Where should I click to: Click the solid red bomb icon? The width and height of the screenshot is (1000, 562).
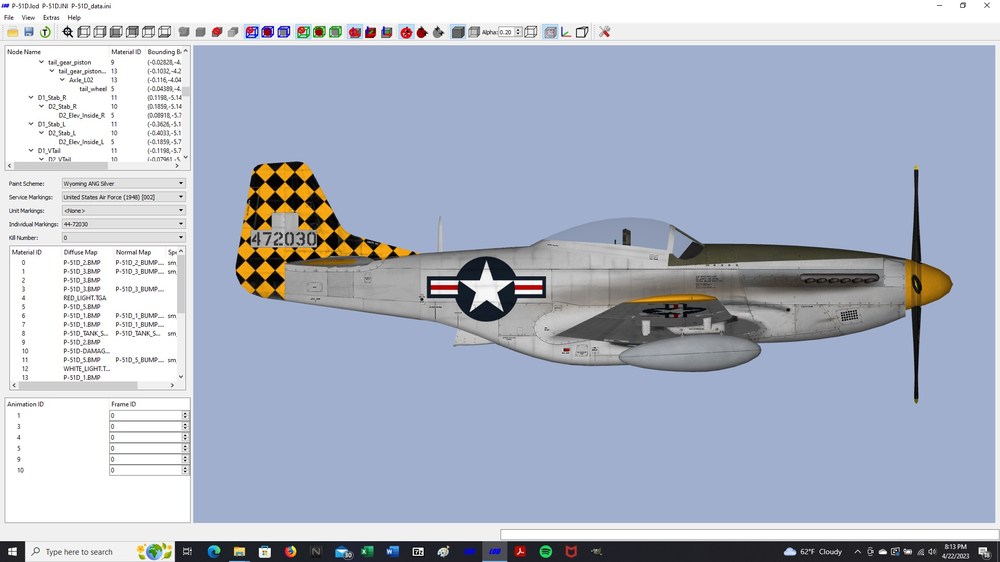coord(422,32)
